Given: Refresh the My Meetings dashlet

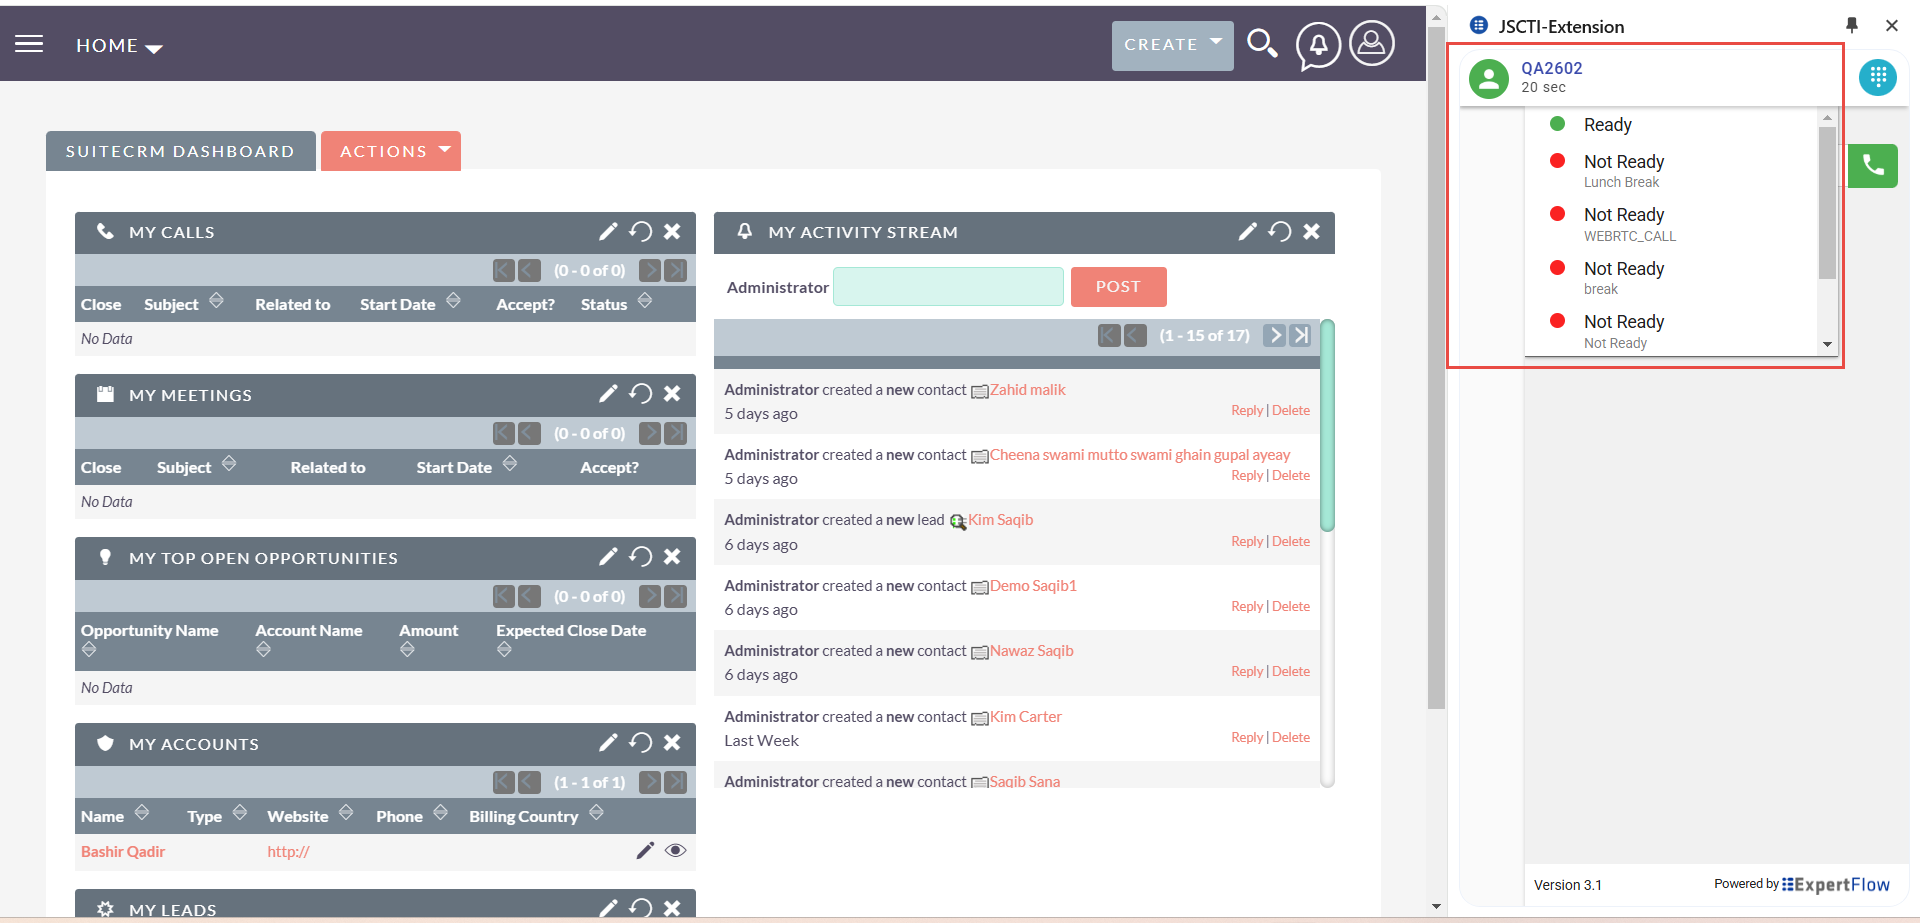Looking at the screenshot, I should [x=640, y=394].
